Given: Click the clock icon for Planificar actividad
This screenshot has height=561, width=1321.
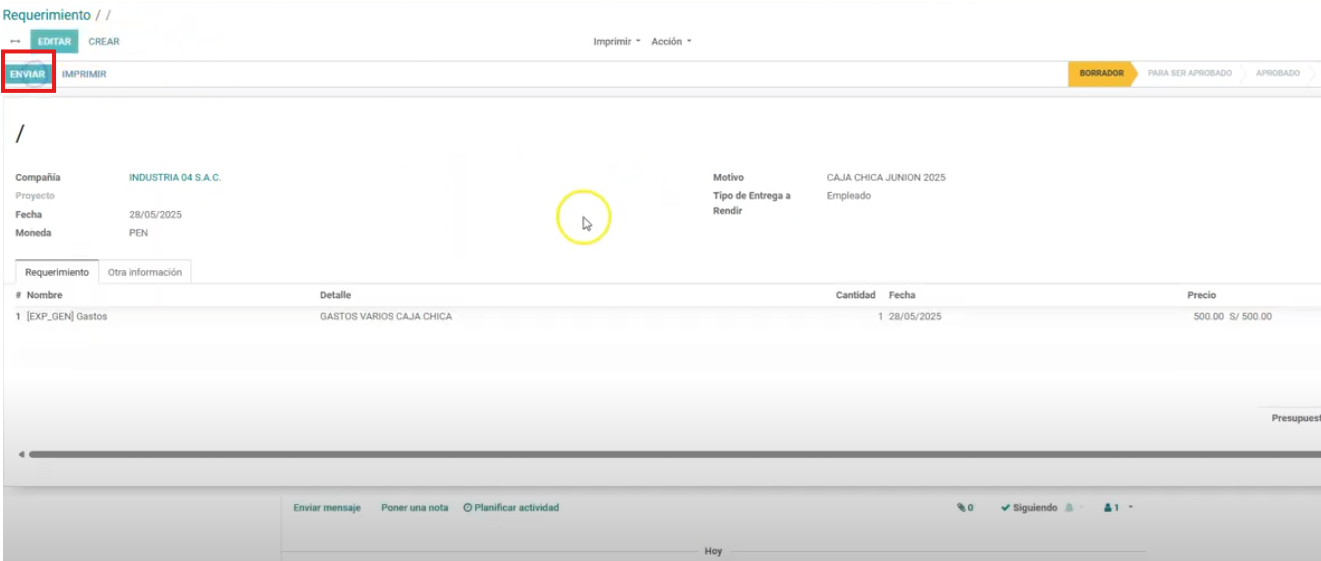Looking at the screenshot, I should (468, 508).
